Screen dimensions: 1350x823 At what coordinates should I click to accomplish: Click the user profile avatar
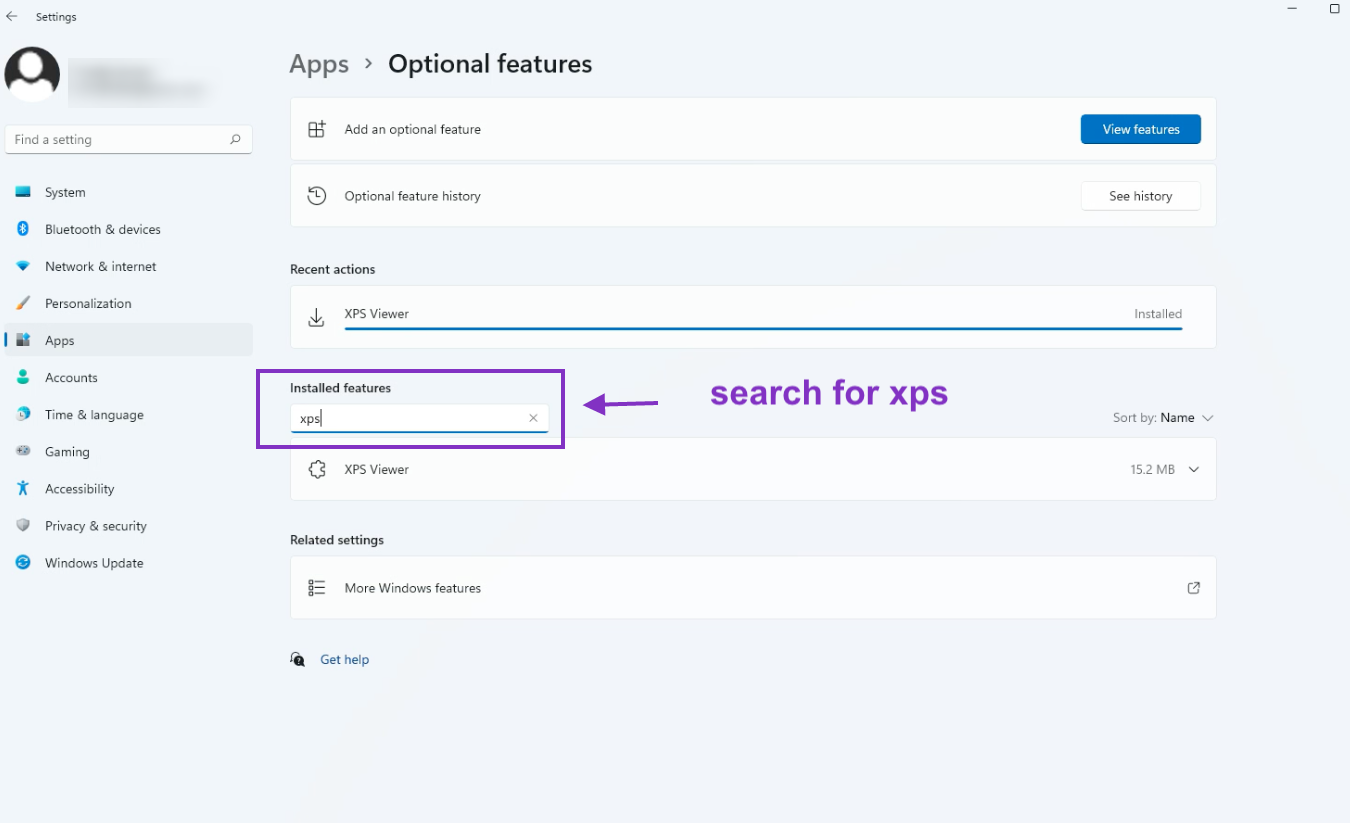point(32,74)
